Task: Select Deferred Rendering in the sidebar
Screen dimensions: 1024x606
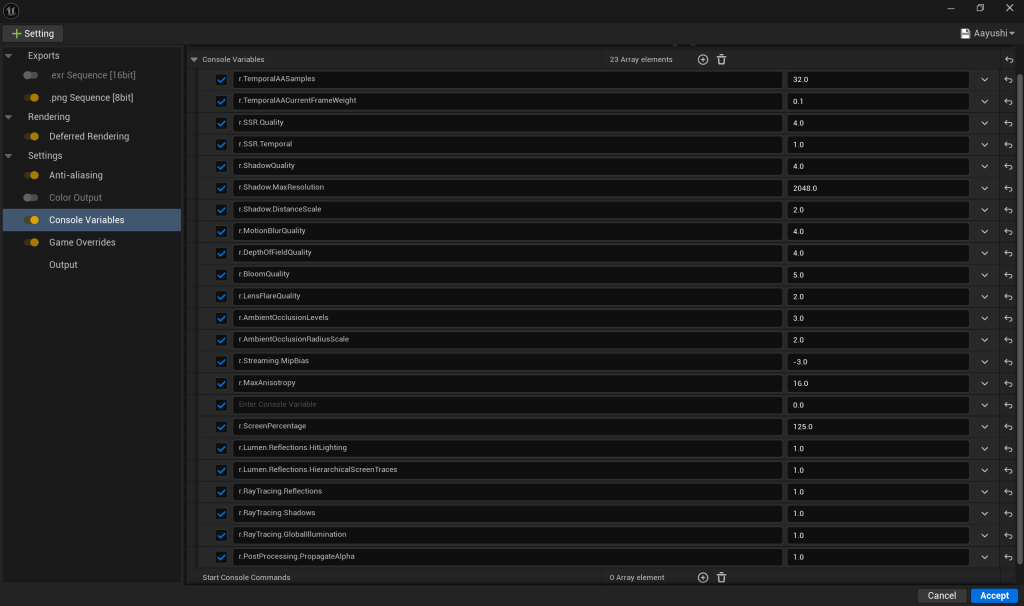Action: point(88,137)
